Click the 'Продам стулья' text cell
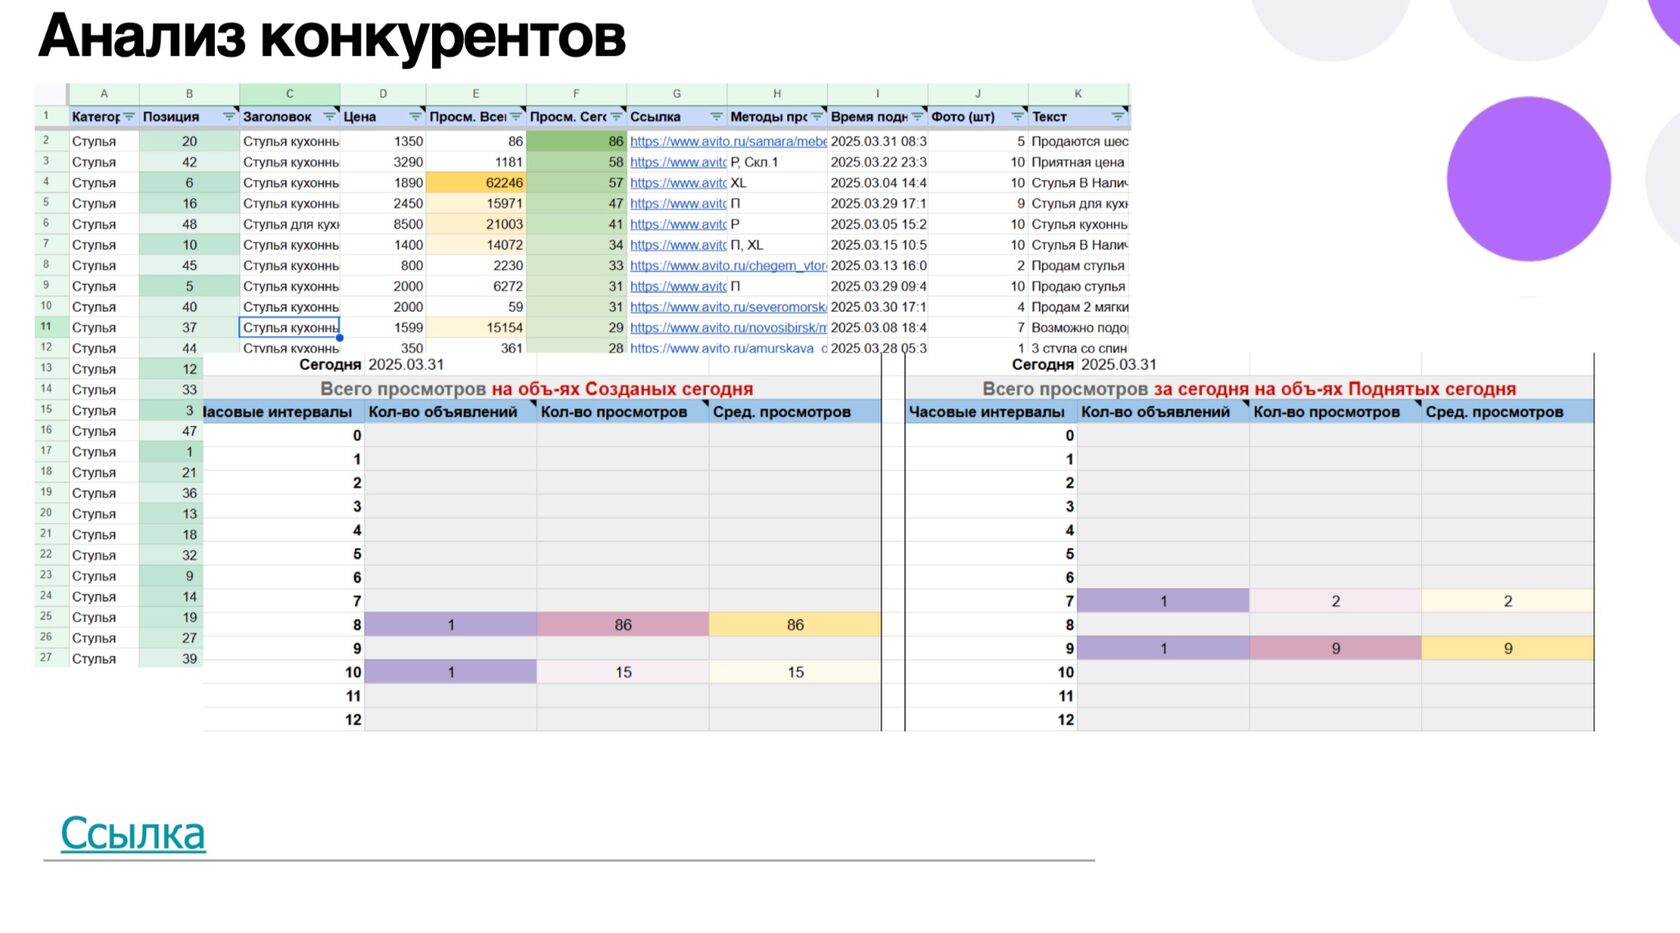The image size is (1680, 933). tap(1079, 266)
